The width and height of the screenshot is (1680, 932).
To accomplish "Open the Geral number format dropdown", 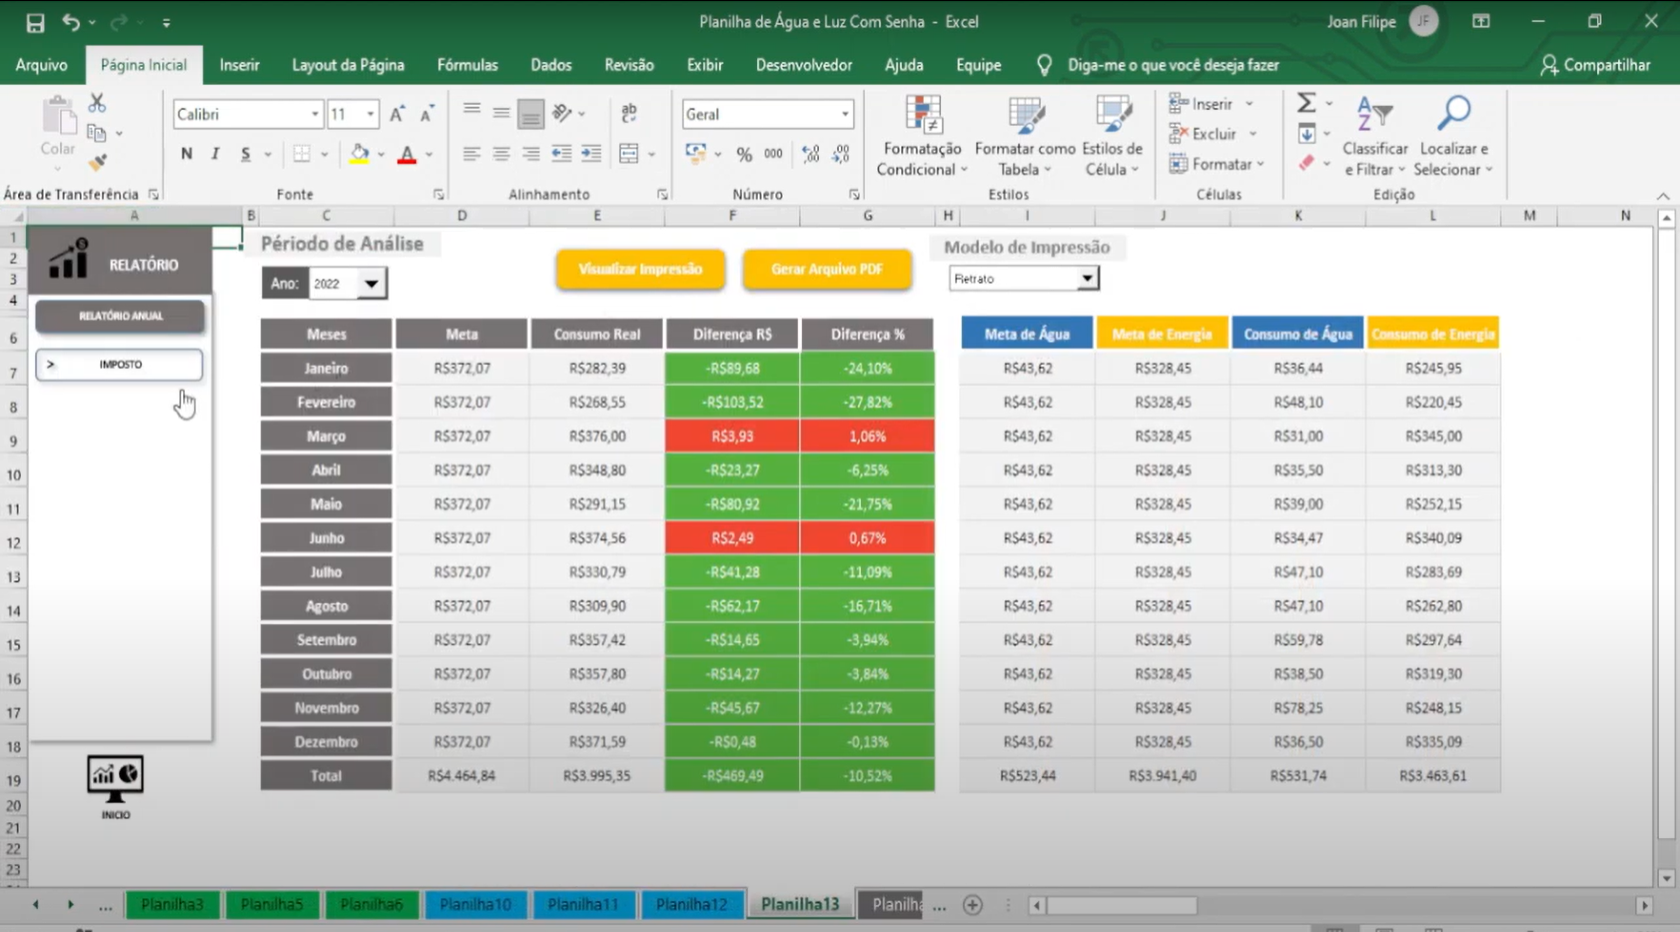I will (x=845, y=114).
